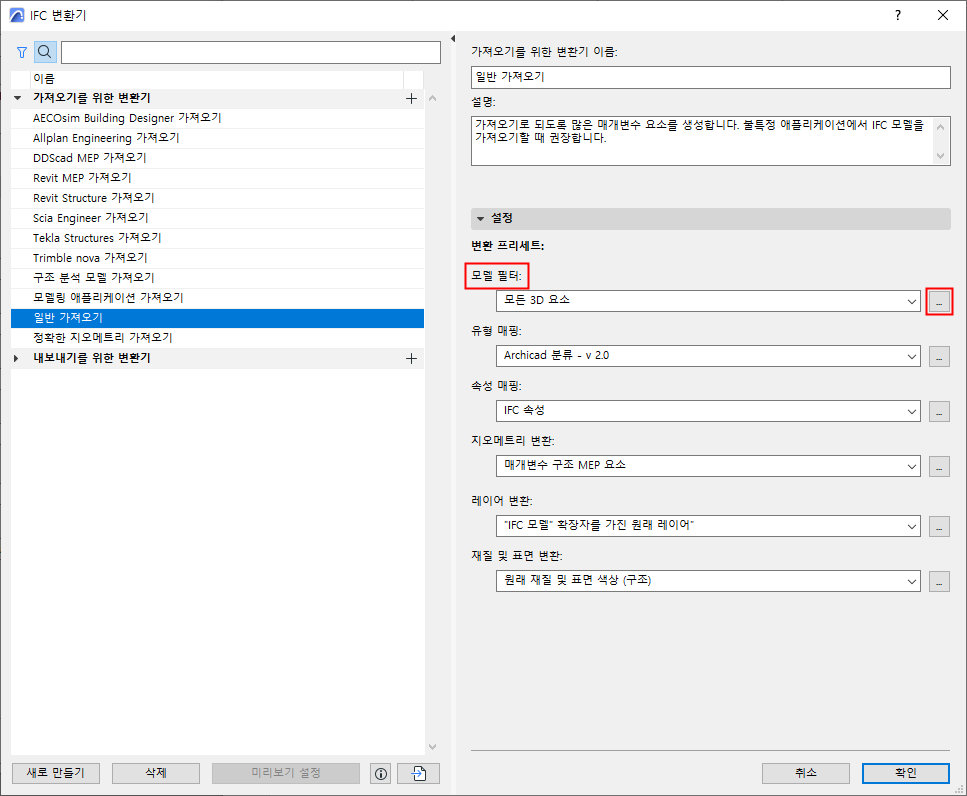Click the export translator icon button
The width and height of the screenshot is (967, 796).
click(419, 774)
